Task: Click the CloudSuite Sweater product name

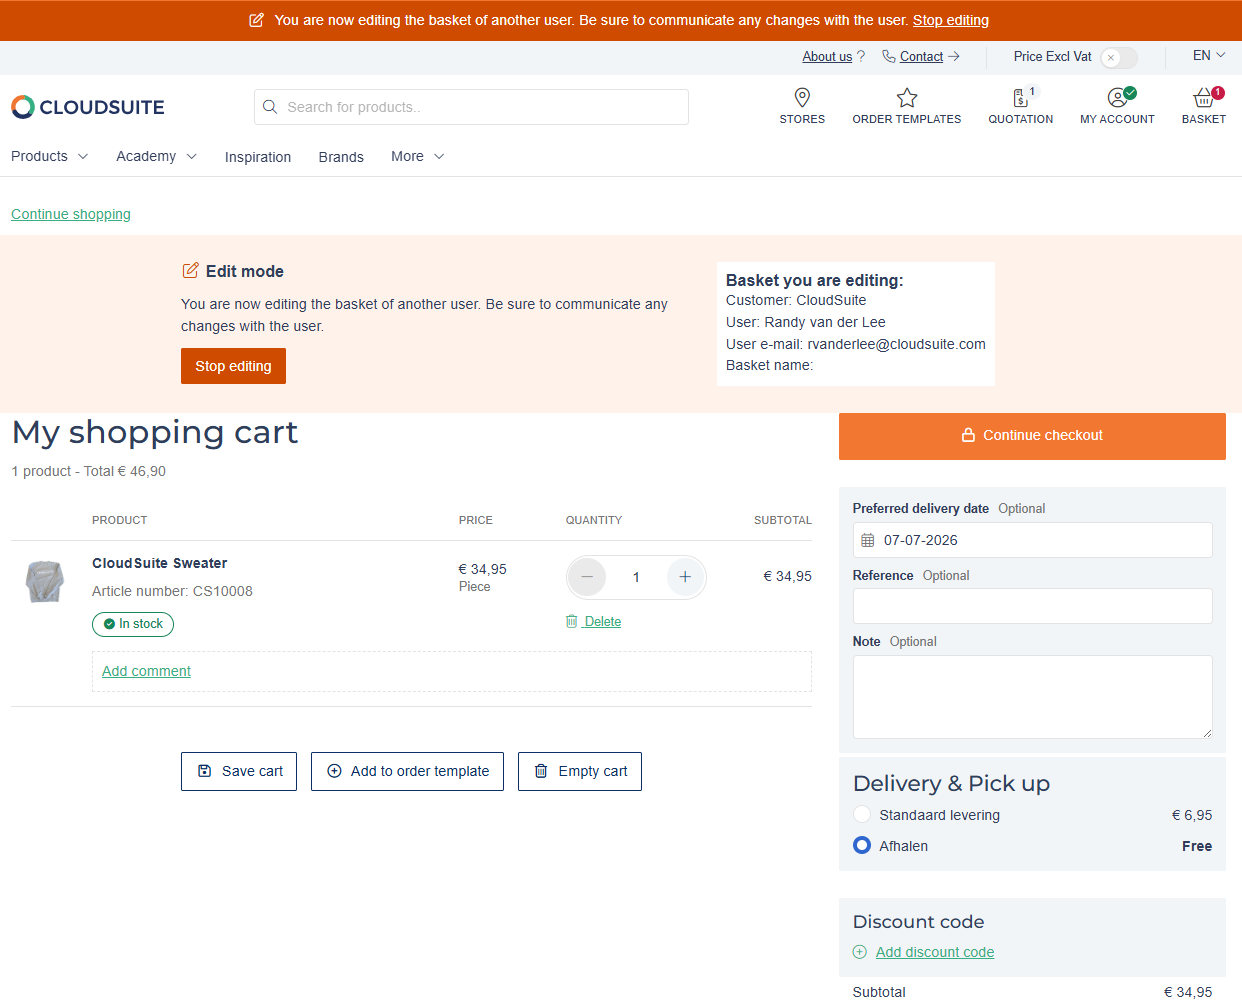Action: point(159,563)
